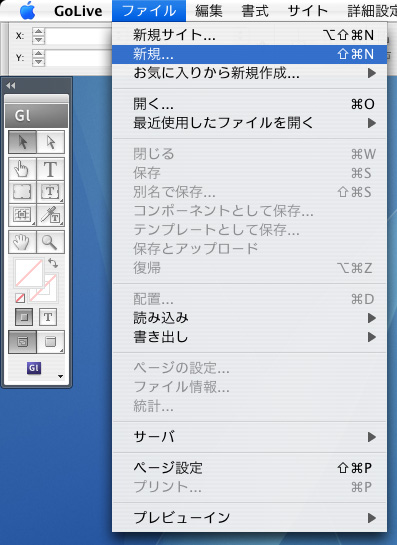Select the black arrow Selection tool

[x=23, y=142]
